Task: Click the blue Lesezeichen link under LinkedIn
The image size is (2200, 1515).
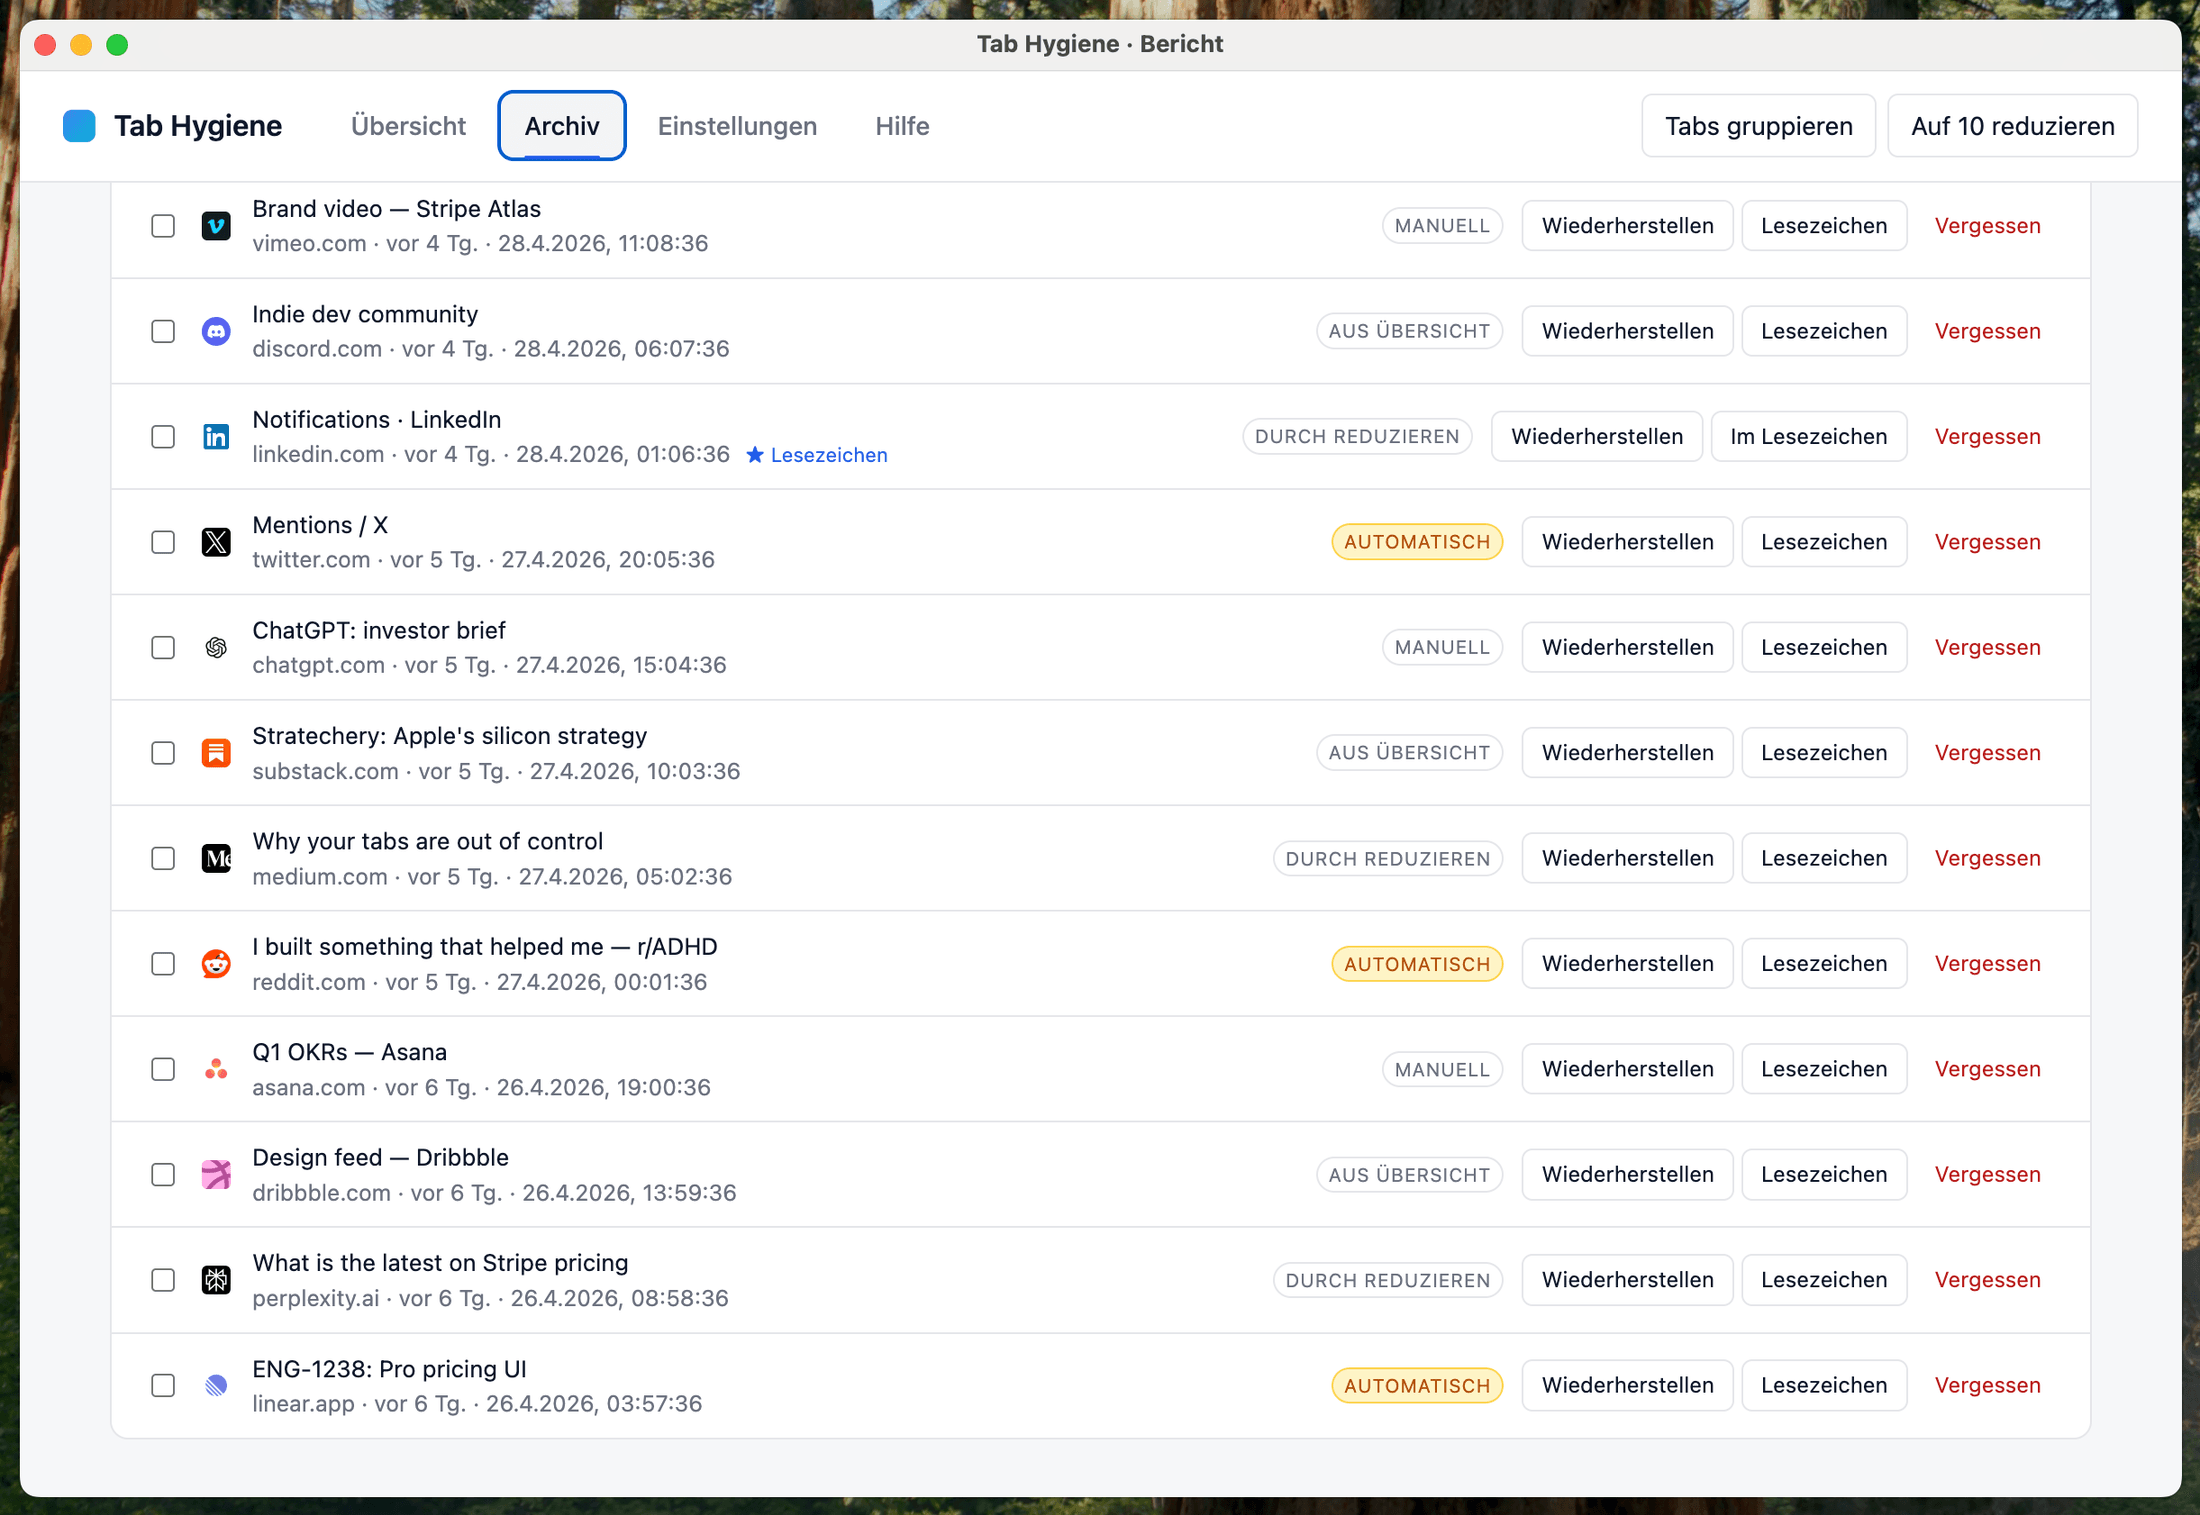Action: click(x=829, y=455)
